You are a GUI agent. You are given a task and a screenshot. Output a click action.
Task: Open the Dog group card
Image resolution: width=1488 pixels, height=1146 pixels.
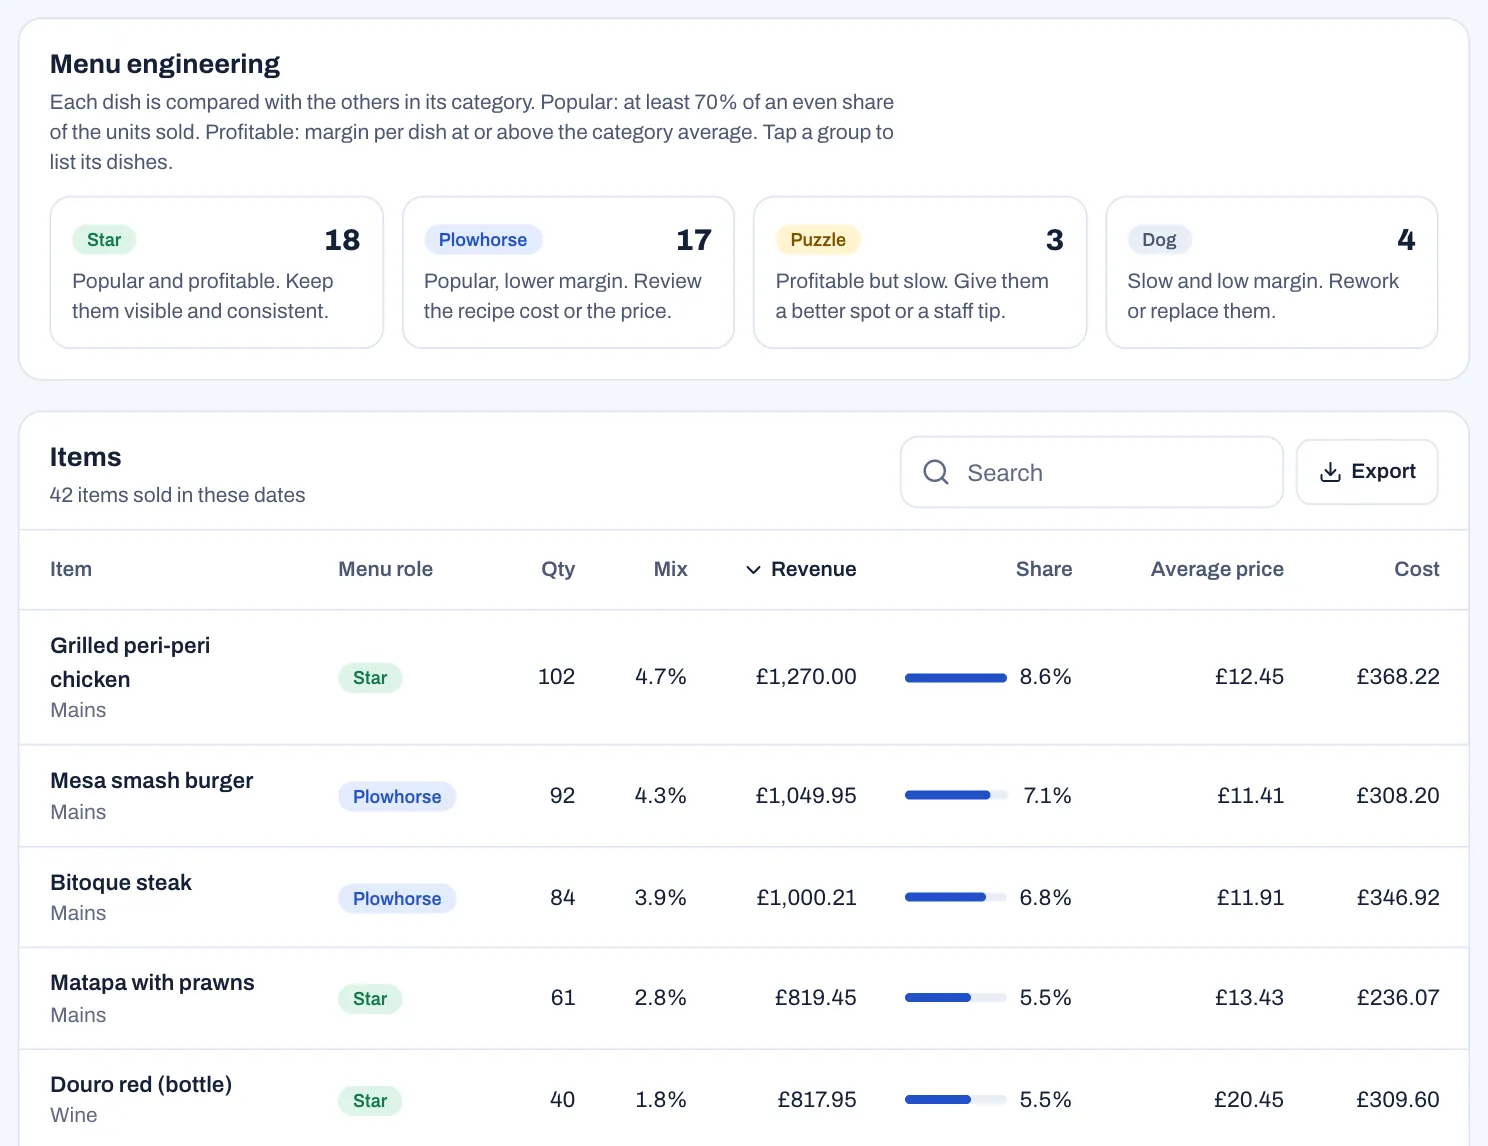coord(1272,272)
